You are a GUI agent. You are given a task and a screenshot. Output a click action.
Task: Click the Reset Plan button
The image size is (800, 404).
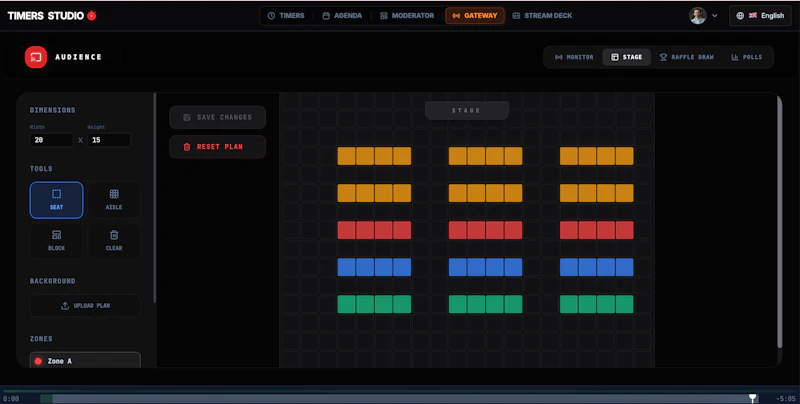(217, 147)
